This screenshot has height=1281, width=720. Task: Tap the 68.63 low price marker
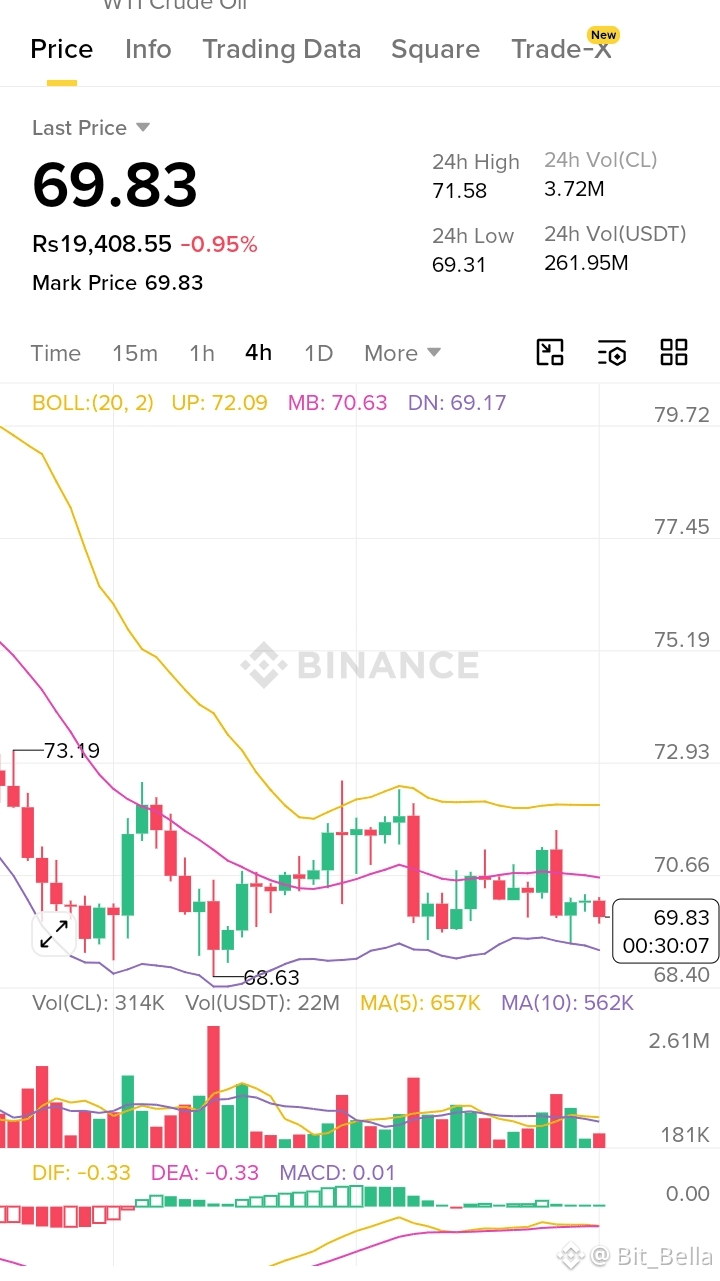[272, 977]
